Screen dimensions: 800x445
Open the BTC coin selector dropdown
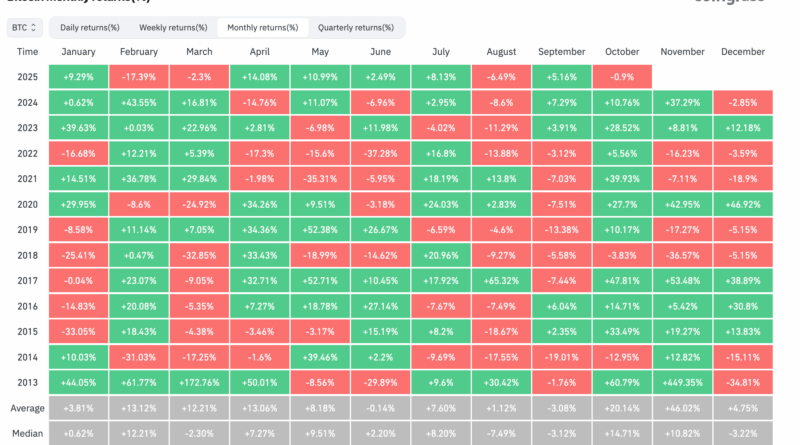(23, 27)
